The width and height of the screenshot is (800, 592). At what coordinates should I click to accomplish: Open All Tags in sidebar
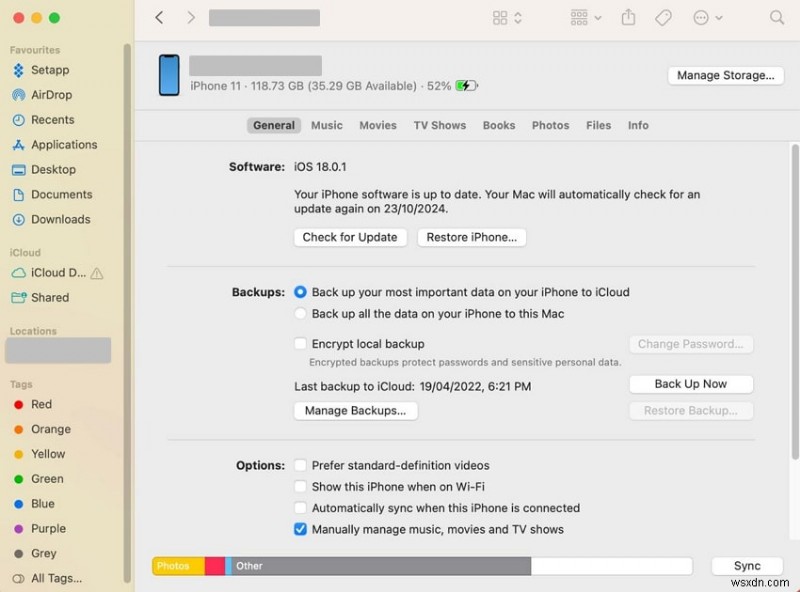[56, 578]
